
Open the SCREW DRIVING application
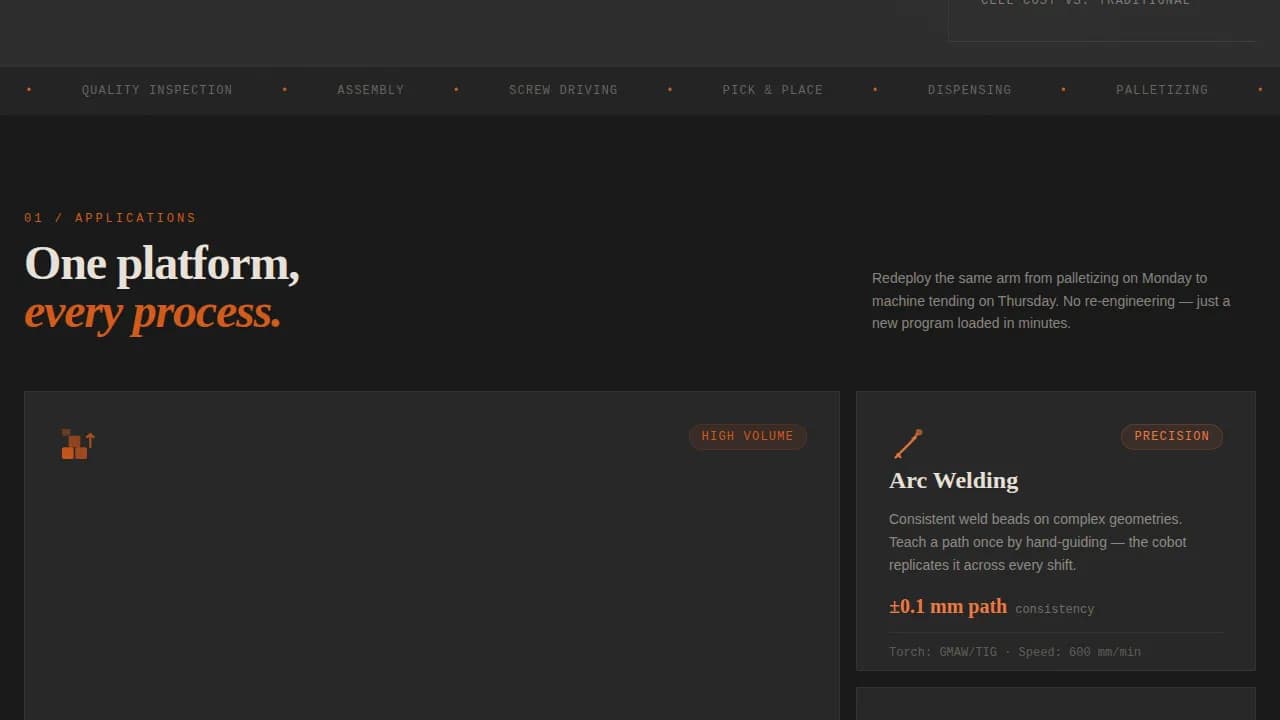click(563, 90)
